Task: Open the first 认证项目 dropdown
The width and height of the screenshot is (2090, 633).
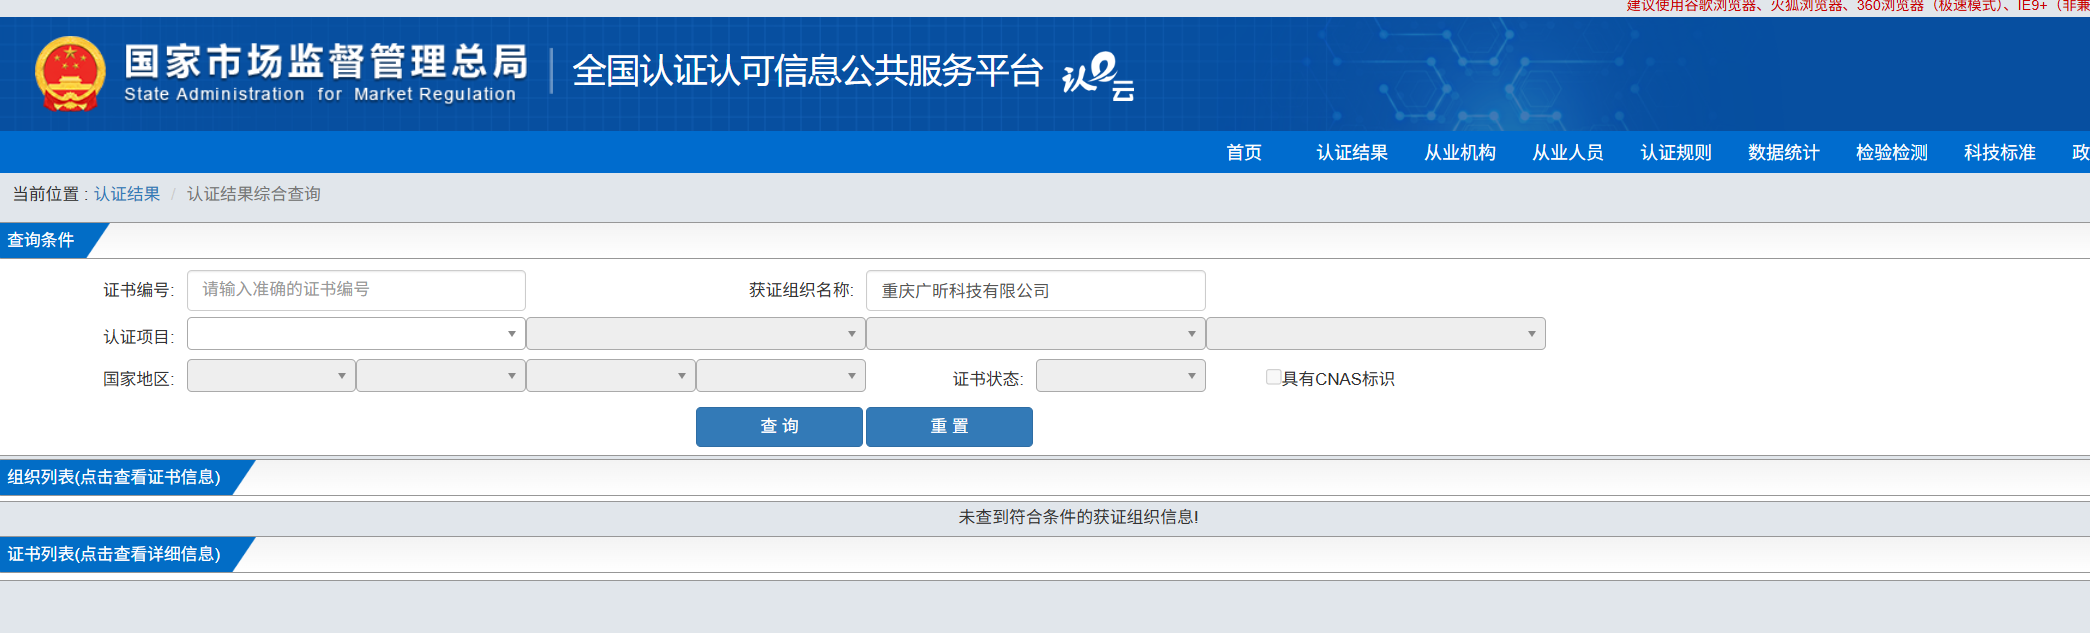Action: point(356,333)
